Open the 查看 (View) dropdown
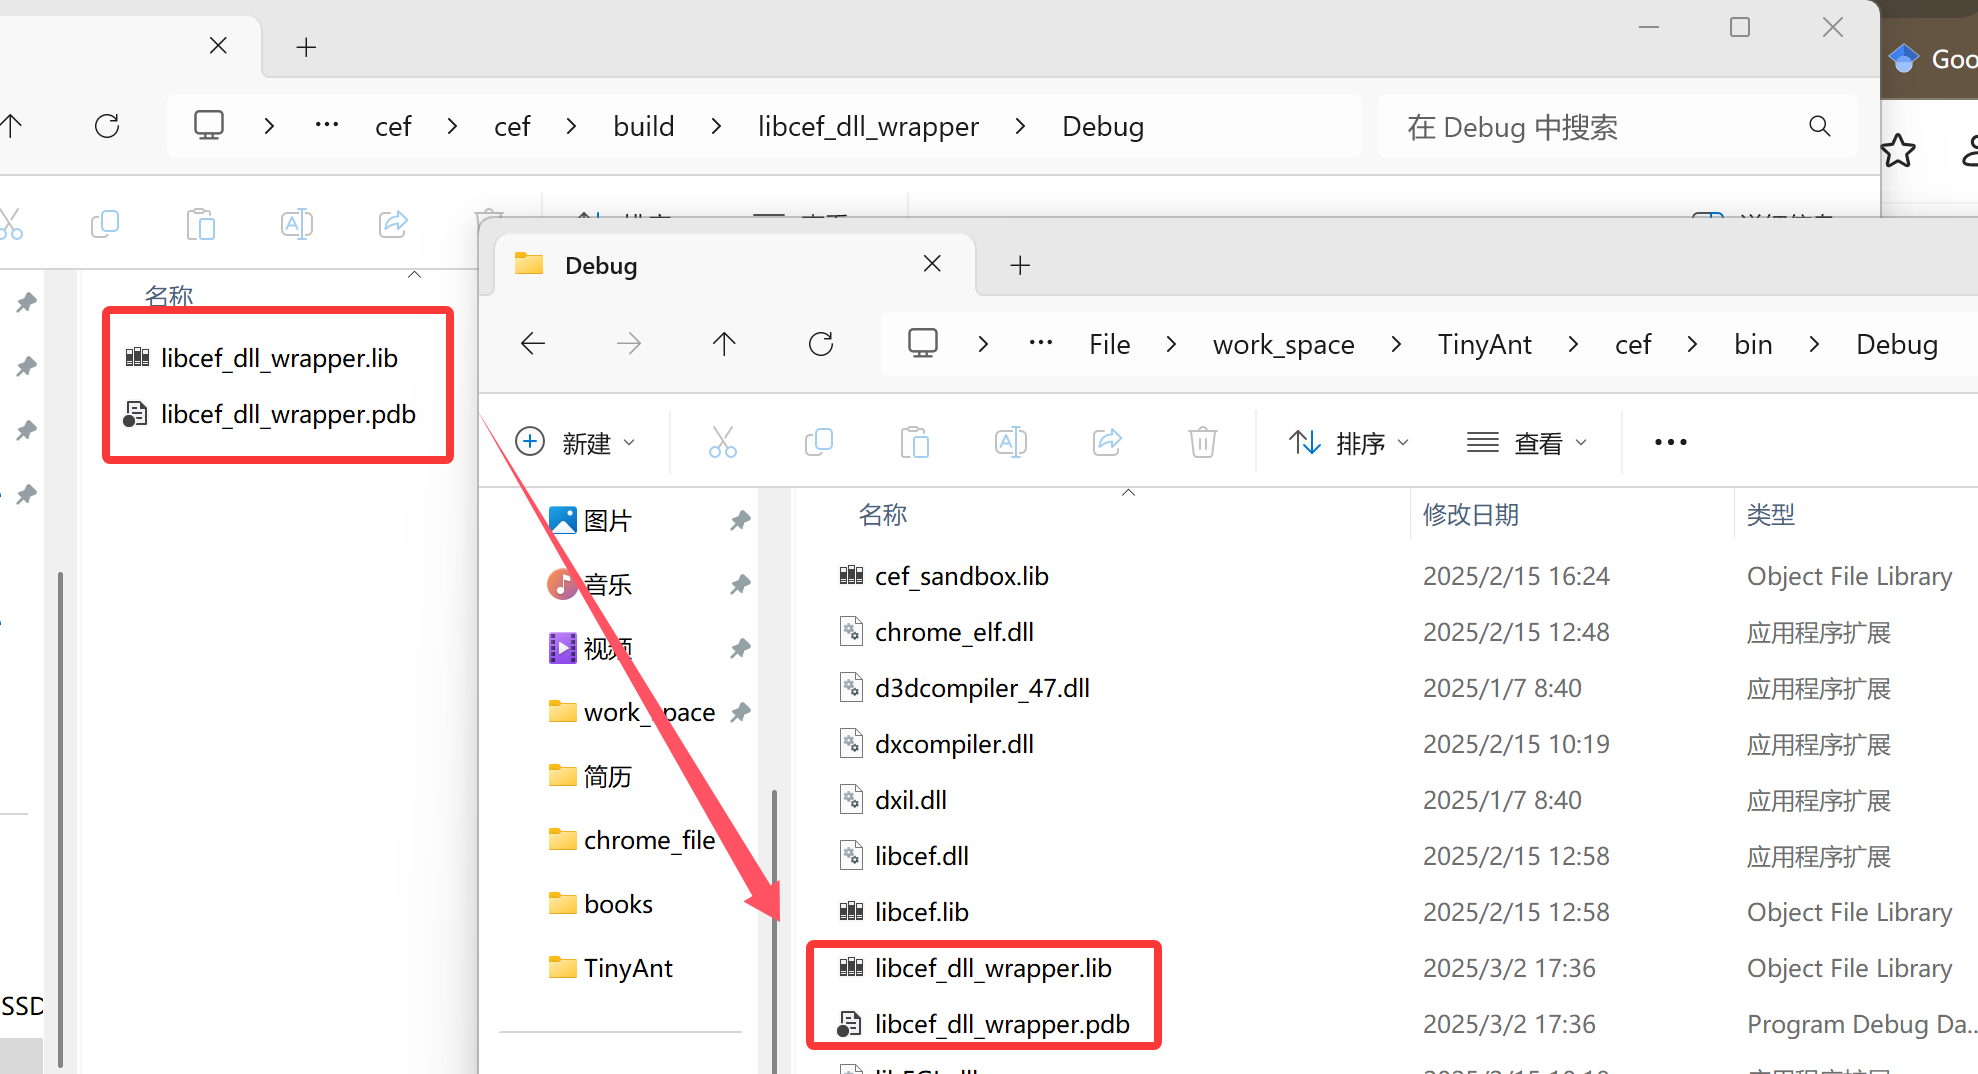Screen dimensions: 1978x1074 (1527, 441)
